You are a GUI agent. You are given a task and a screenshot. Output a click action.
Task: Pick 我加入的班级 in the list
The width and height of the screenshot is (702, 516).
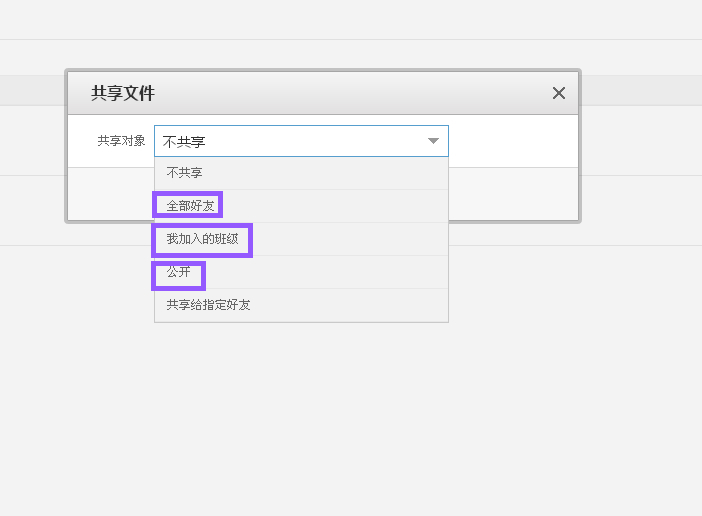click(x=202, y=239)
